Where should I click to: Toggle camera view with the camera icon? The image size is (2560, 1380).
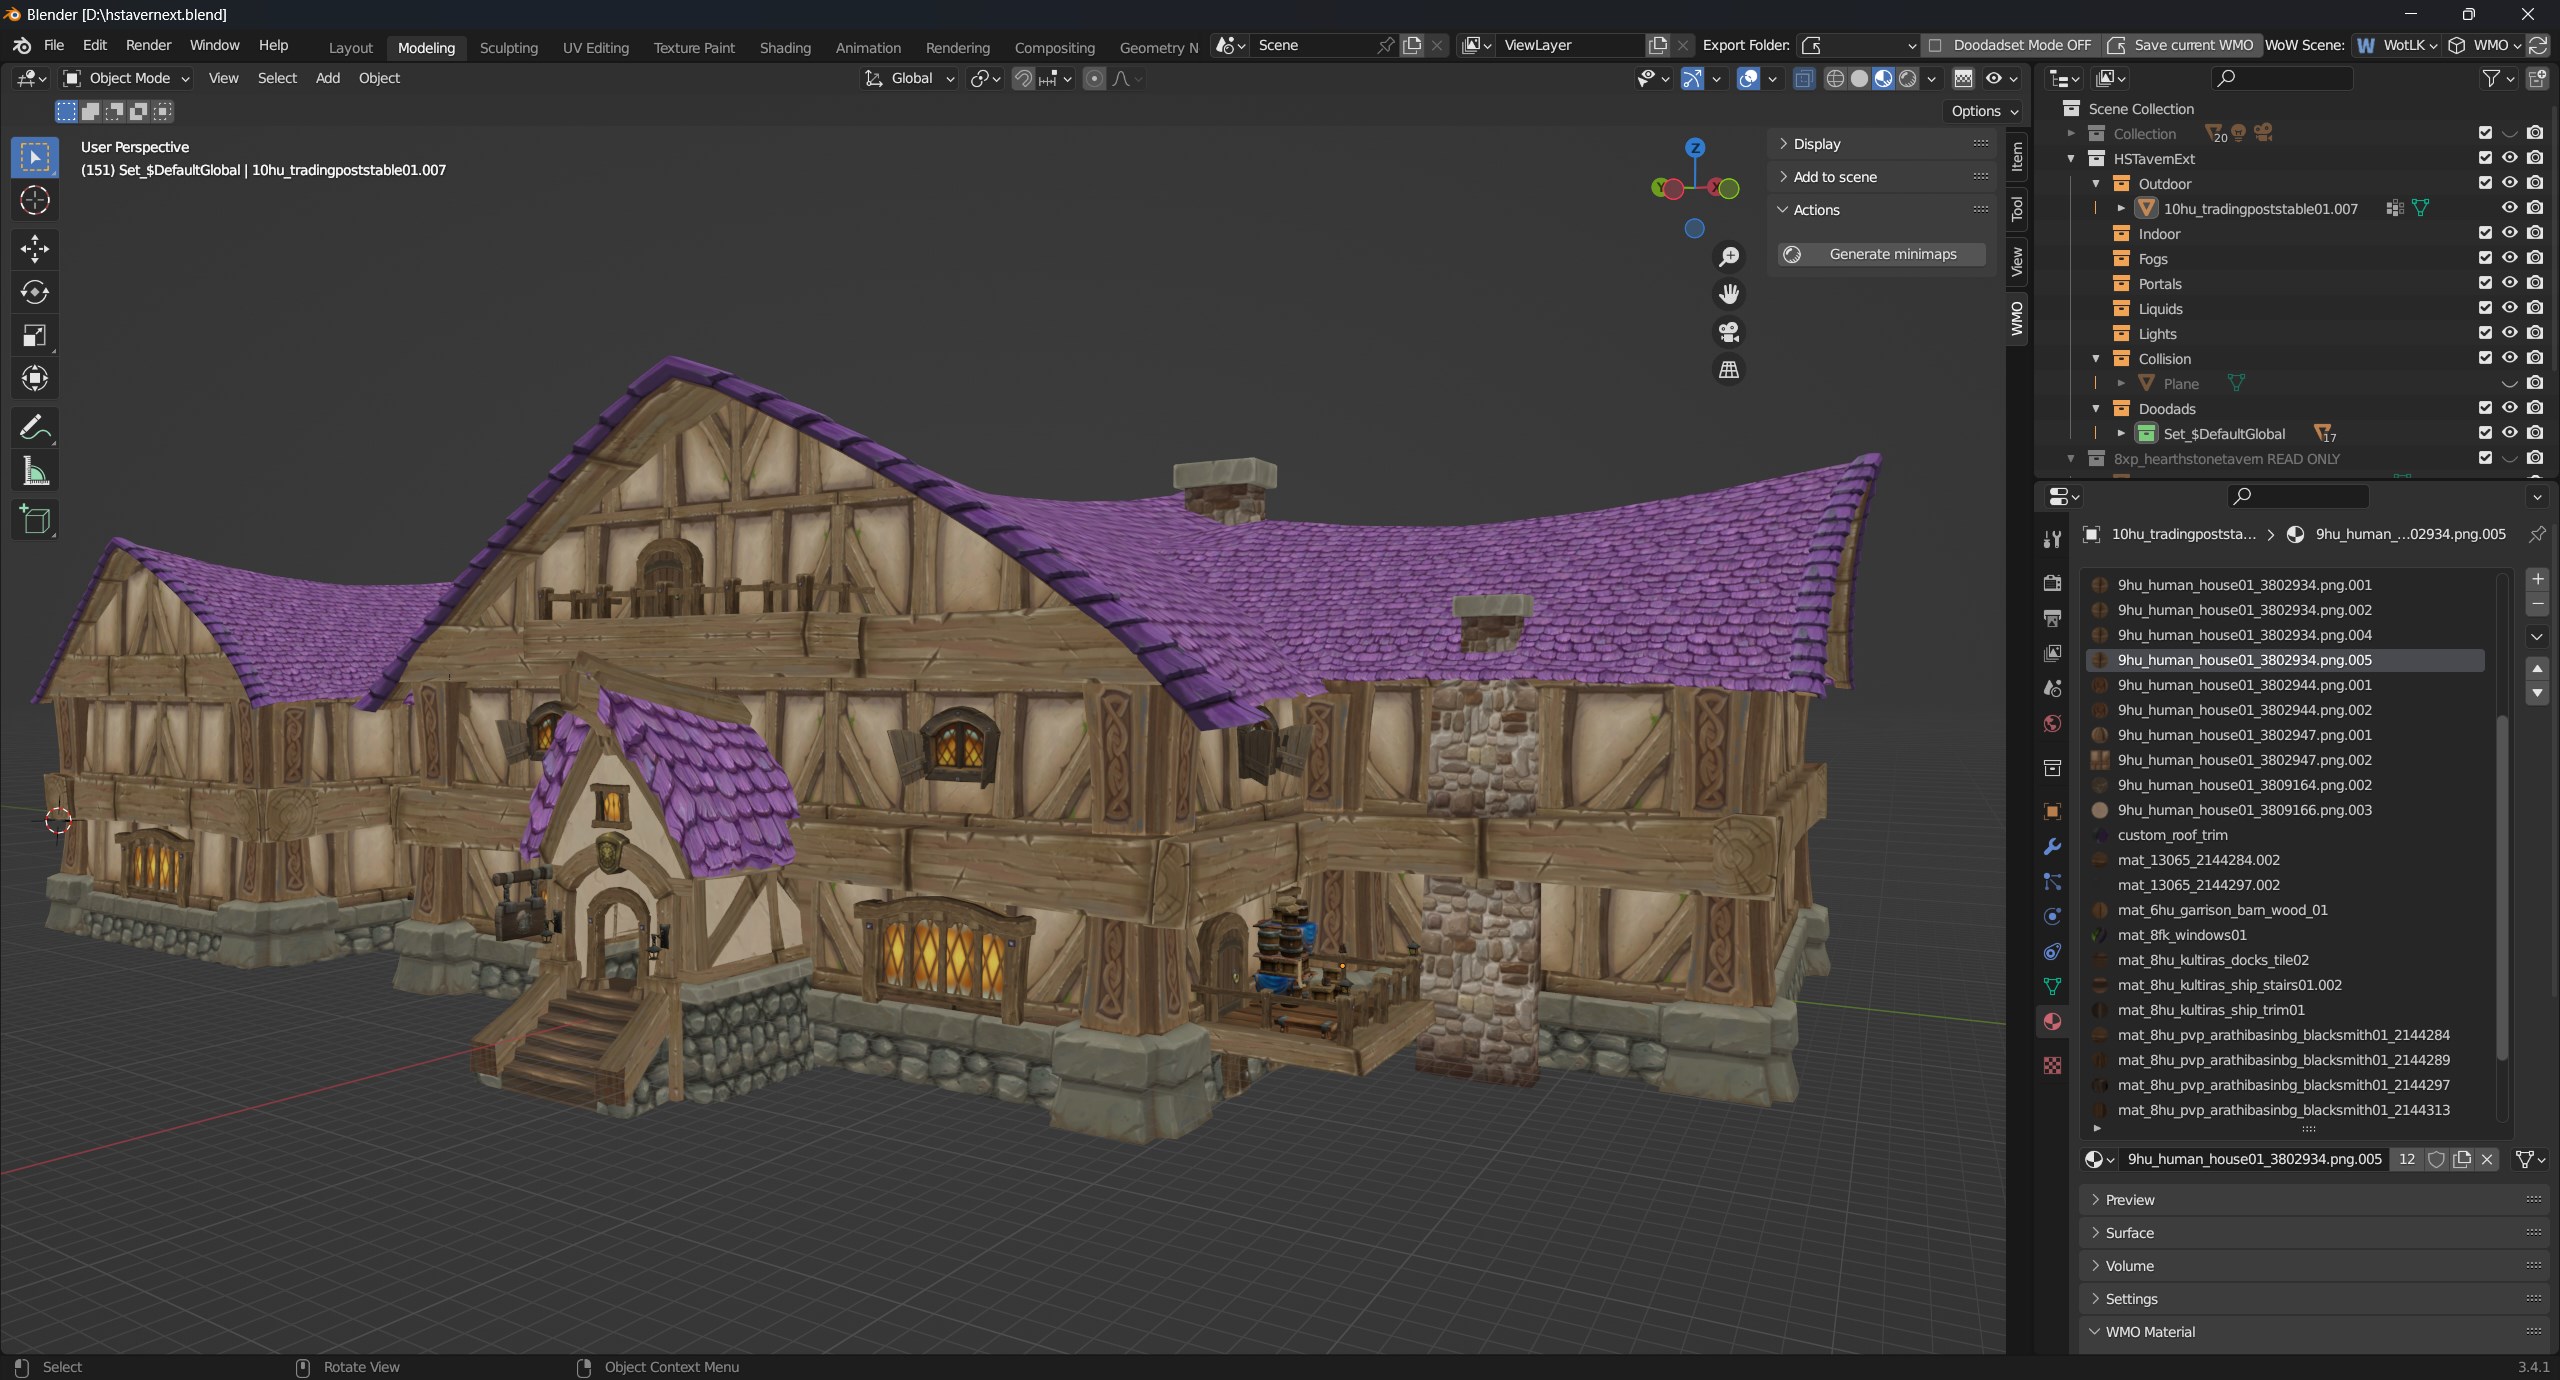click(x=1729, y=332)
